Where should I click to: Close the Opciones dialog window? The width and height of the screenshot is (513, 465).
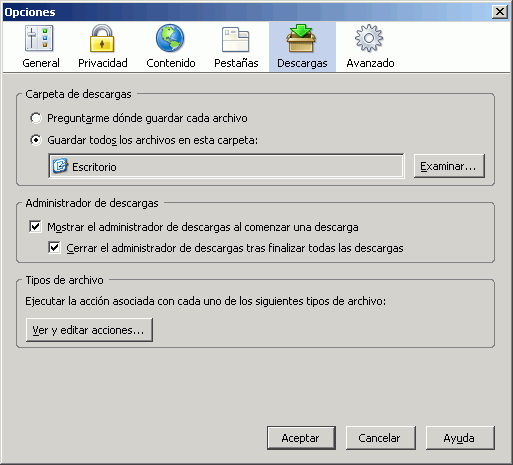click(500, 12)
